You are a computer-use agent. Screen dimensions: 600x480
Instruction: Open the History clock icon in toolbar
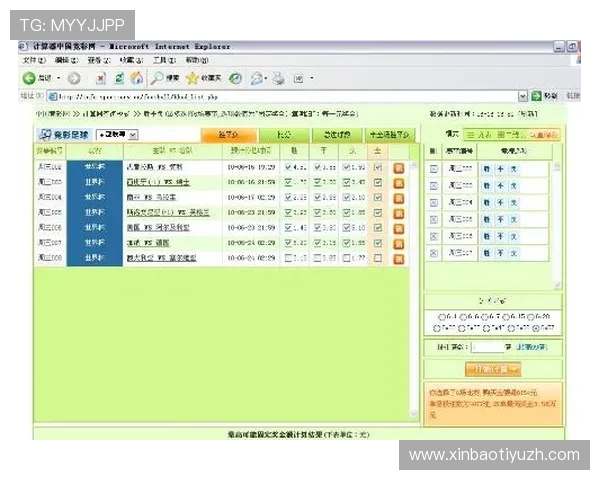(x=235, y=78)
